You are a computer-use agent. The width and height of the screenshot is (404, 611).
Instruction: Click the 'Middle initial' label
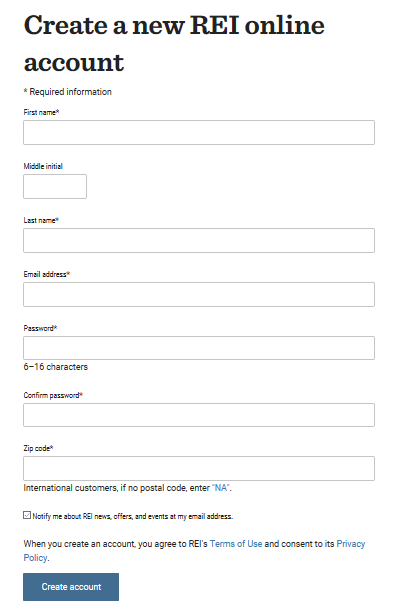(x=43, y=166)
